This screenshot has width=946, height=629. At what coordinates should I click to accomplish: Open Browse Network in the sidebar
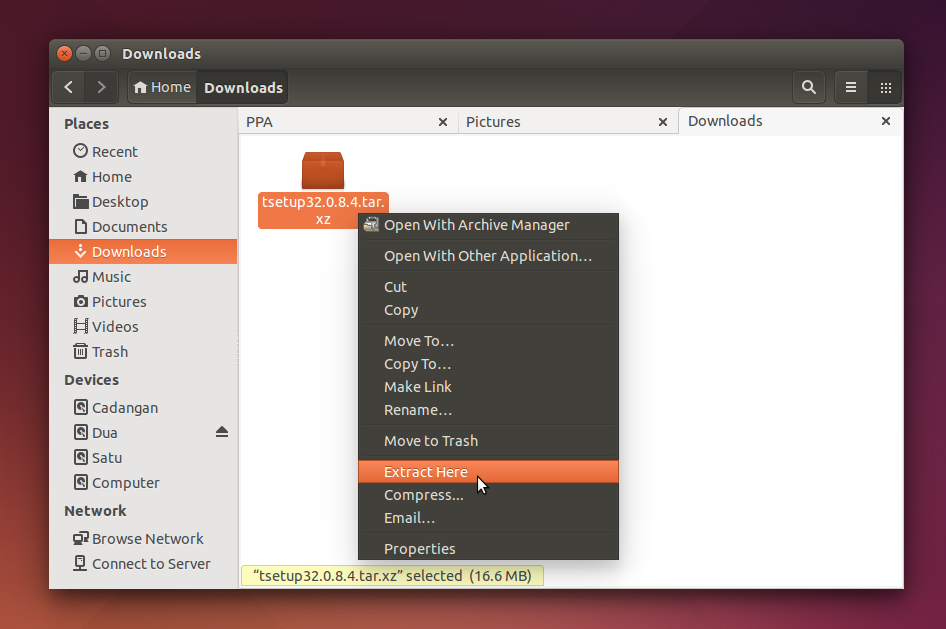coord(143,539)
